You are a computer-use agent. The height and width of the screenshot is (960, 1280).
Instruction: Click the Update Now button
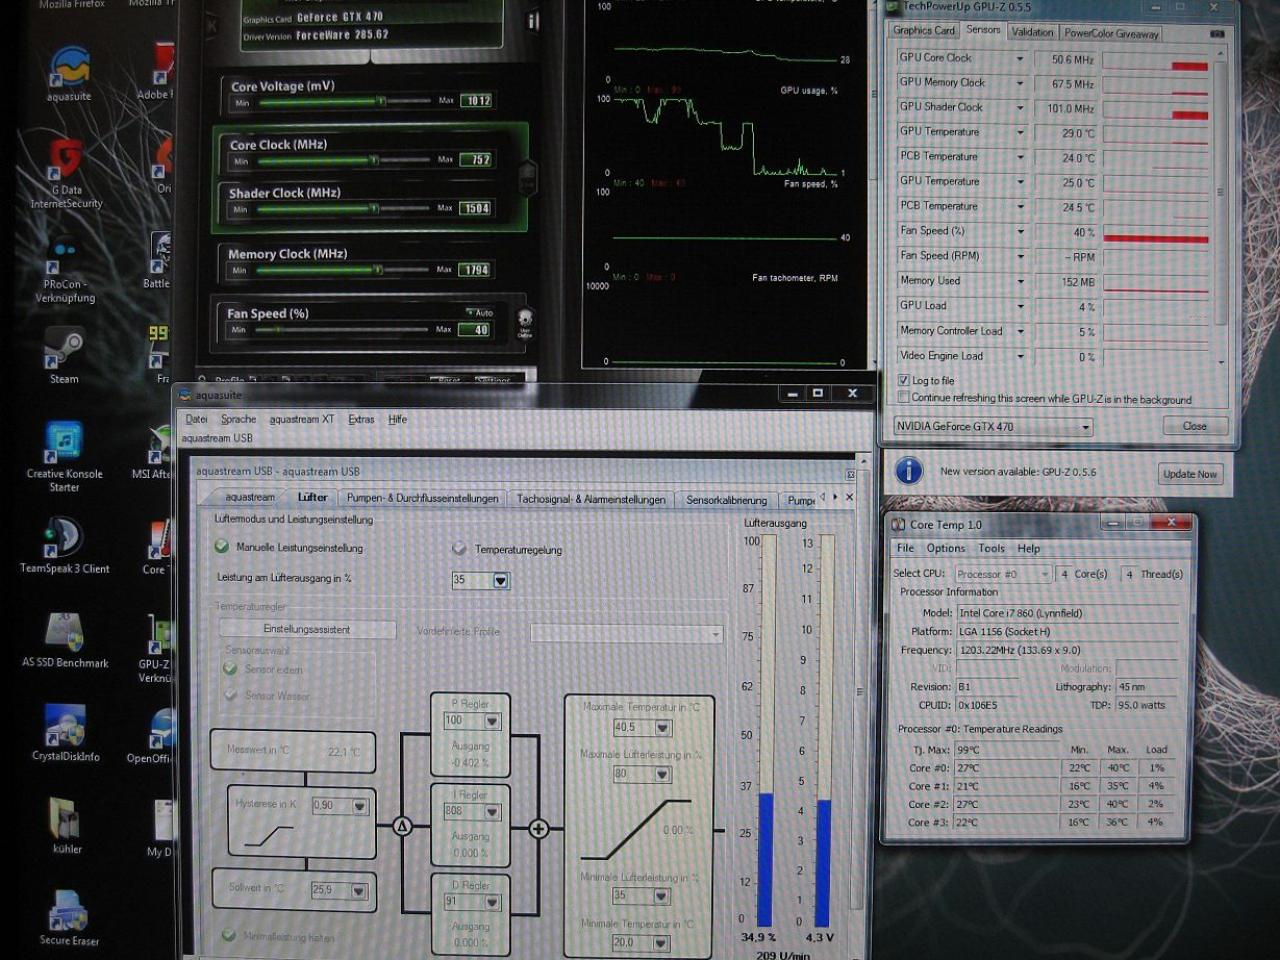(1189, 473)
